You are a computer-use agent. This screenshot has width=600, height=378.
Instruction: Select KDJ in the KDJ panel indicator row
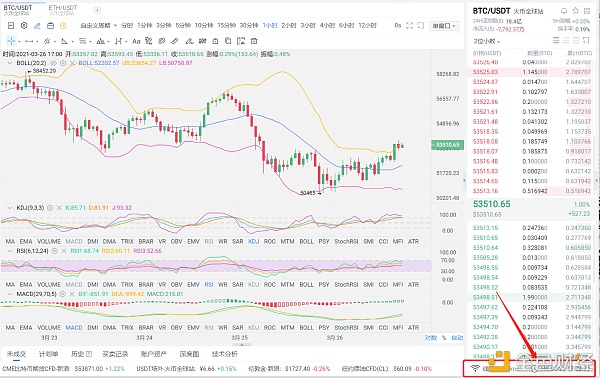click(x=253, y=241)
